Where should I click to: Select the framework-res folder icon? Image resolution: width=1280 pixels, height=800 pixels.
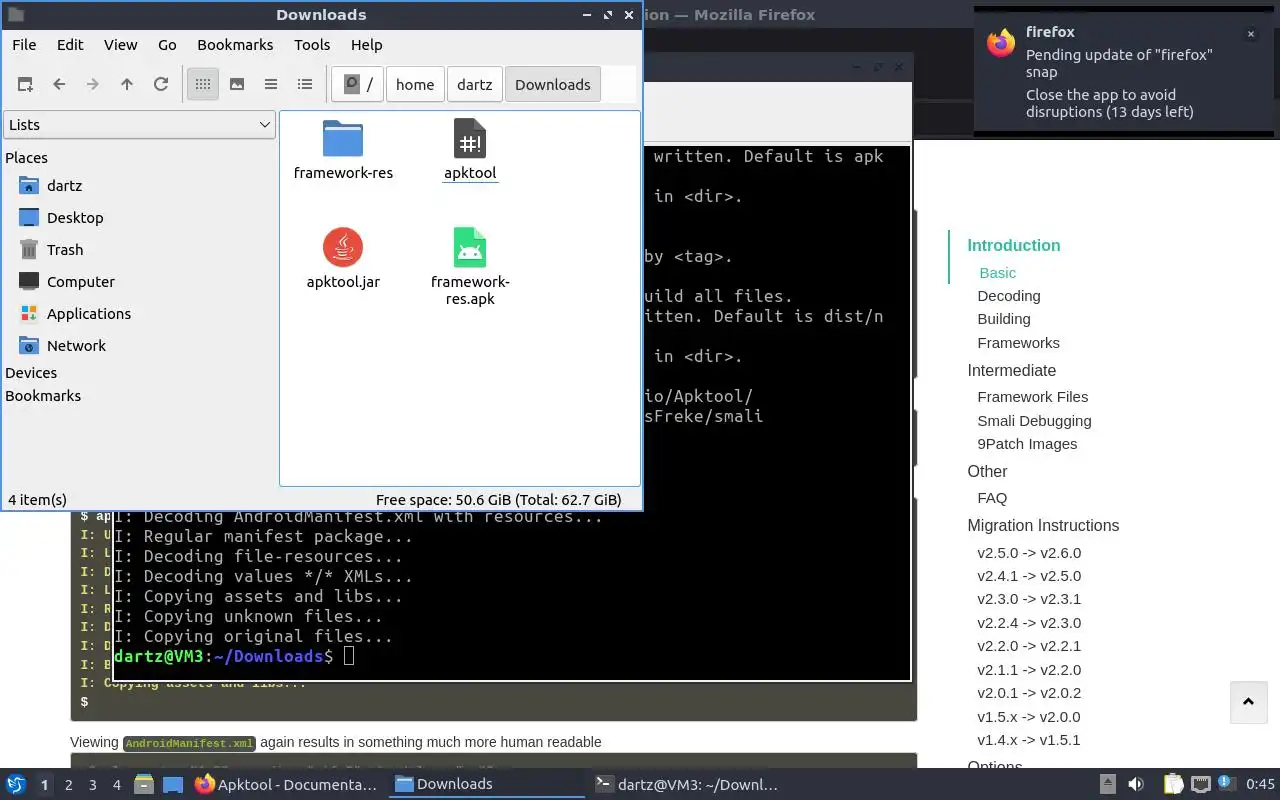click(x=343, y=139)
